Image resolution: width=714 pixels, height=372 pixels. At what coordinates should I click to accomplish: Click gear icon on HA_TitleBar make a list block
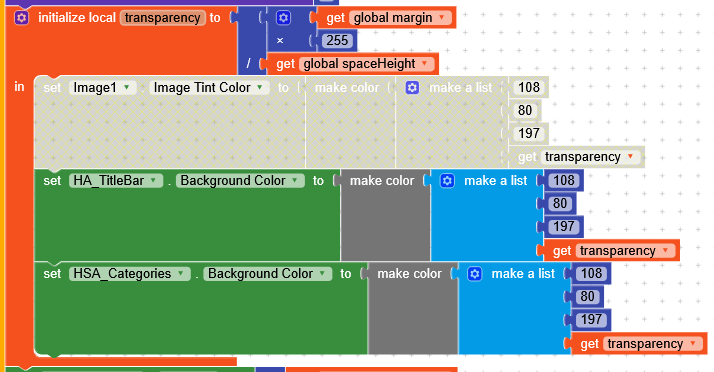click(x=447, y=181)
